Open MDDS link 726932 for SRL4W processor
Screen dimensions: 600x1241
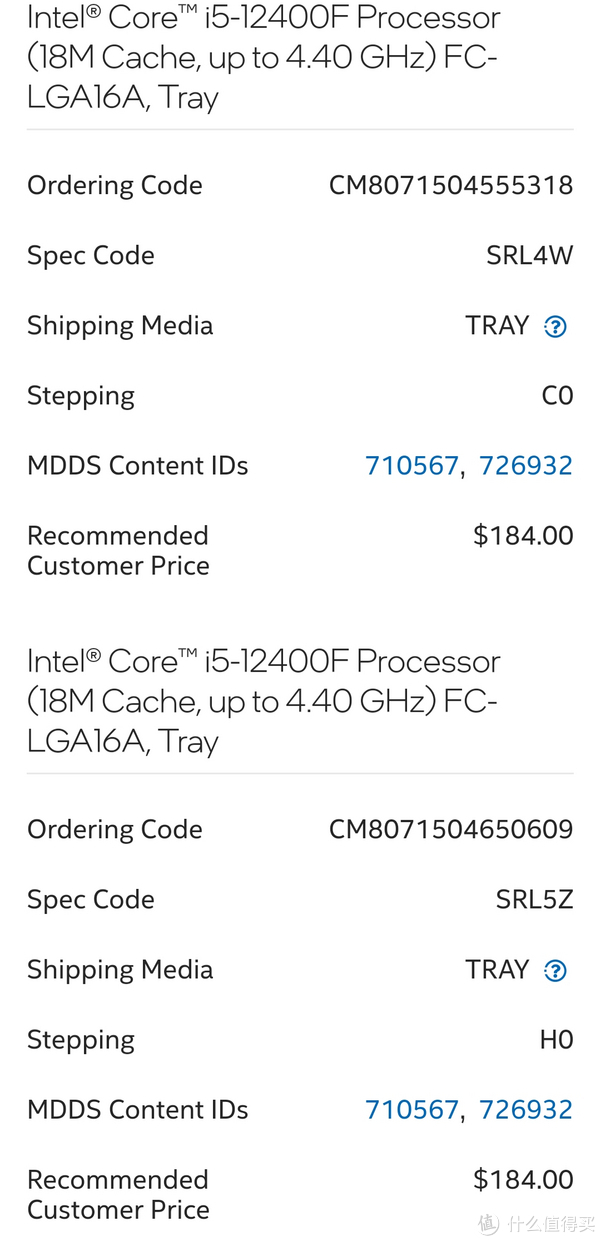(526, 466)
